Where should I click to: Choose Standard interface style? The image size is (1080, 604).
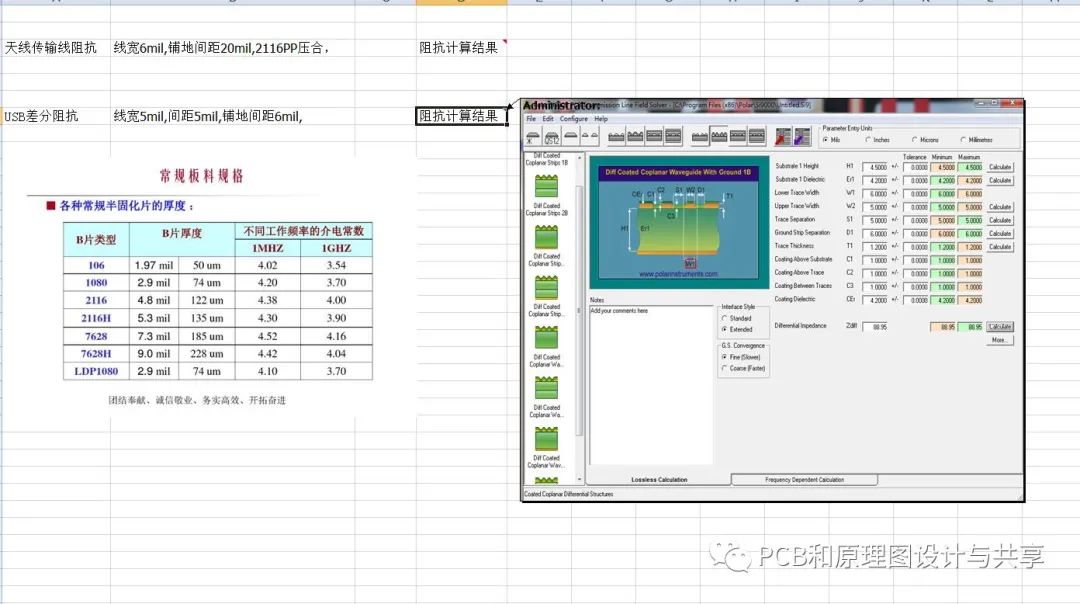[724, 318]
